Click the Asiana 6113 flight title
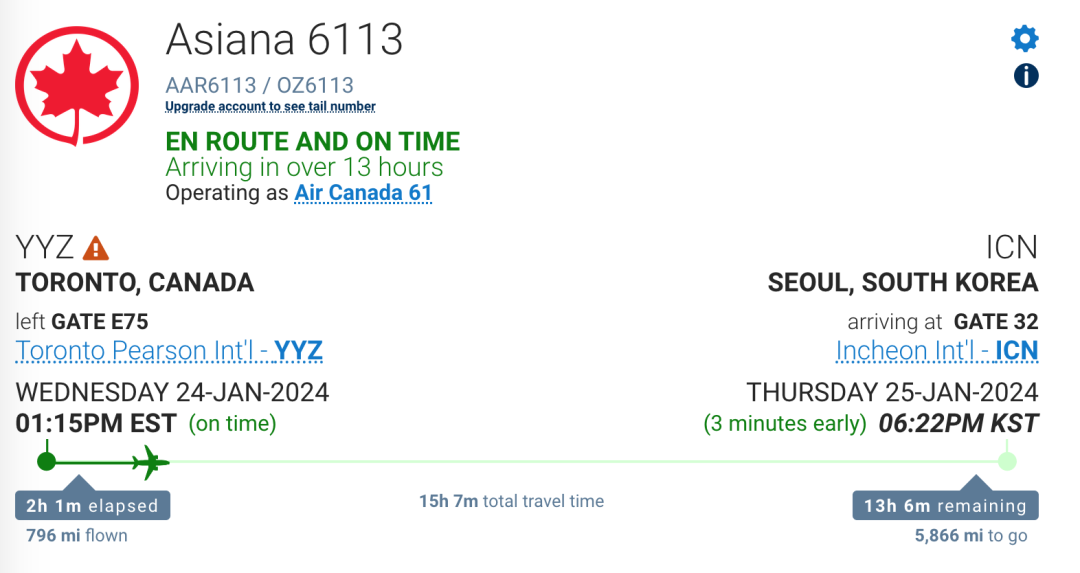This screenshot has height=573, width=1080. pyautogui.click(x=284, y=39)
